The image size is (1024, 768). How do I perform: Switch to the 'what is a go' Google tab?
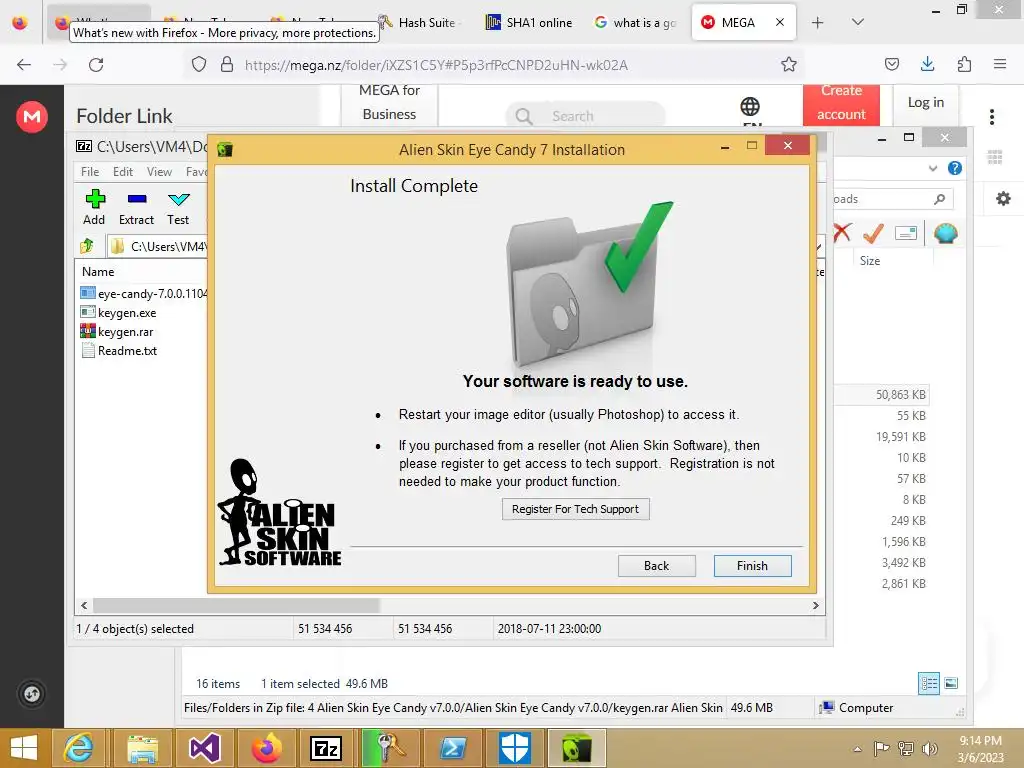[636, 22]
